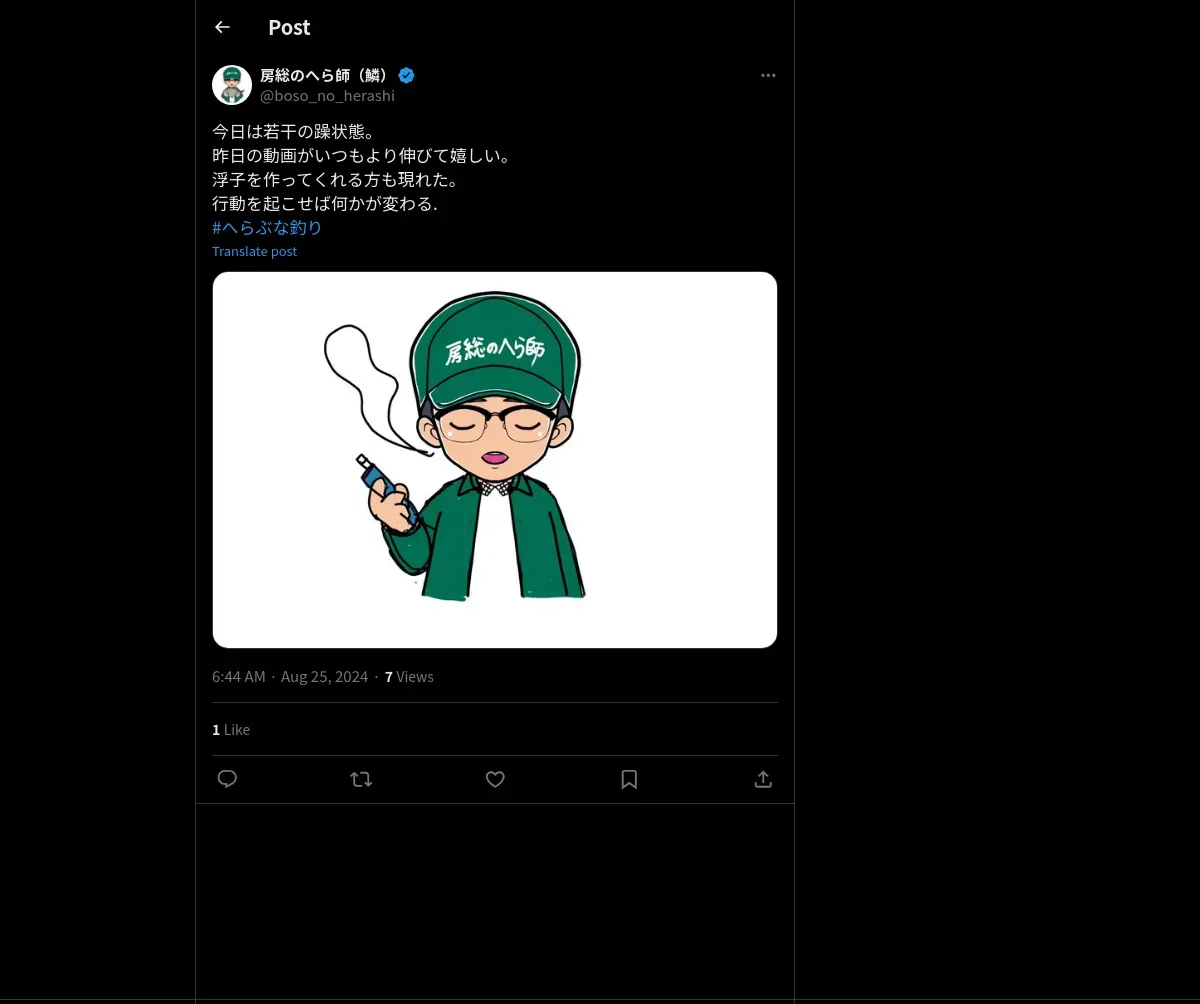This screenshot has height=1004, width=1200.
Task: Open the share post icon
Action: coord(763,779)
